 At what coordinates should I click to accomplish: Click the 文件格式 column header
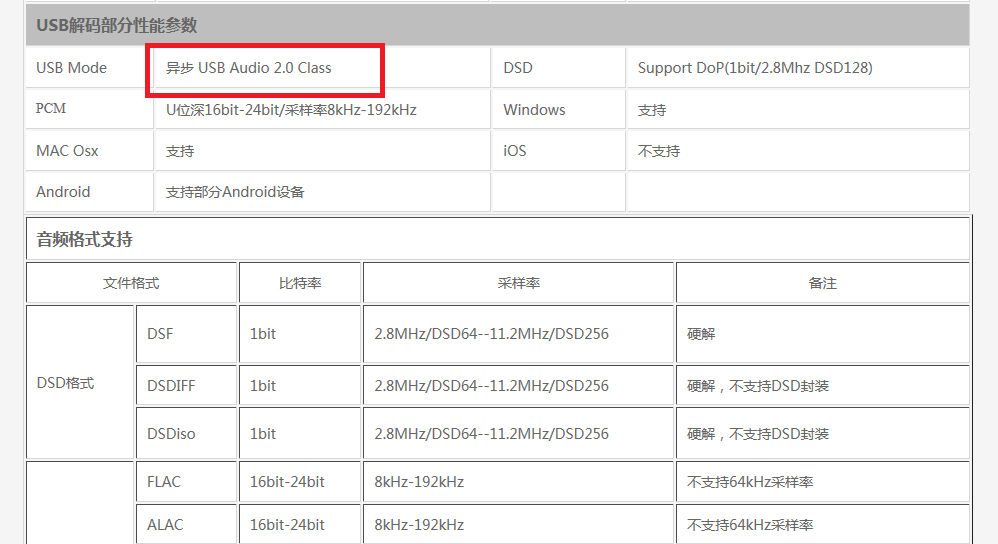coord(131,283)
